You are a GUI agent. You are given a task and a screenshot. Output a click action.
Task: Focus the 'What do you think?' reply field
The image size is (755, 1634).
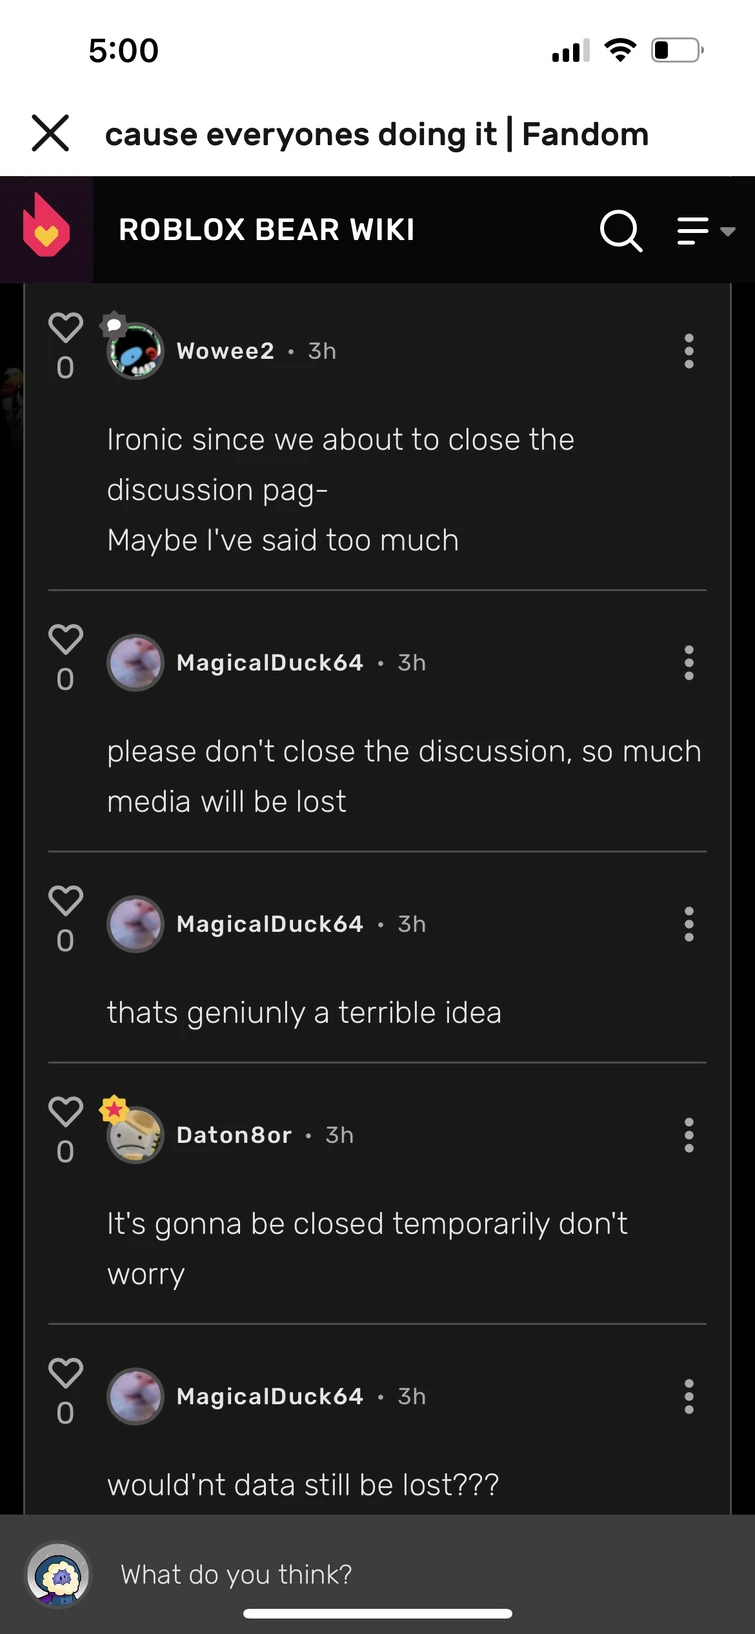[420, 1574]
